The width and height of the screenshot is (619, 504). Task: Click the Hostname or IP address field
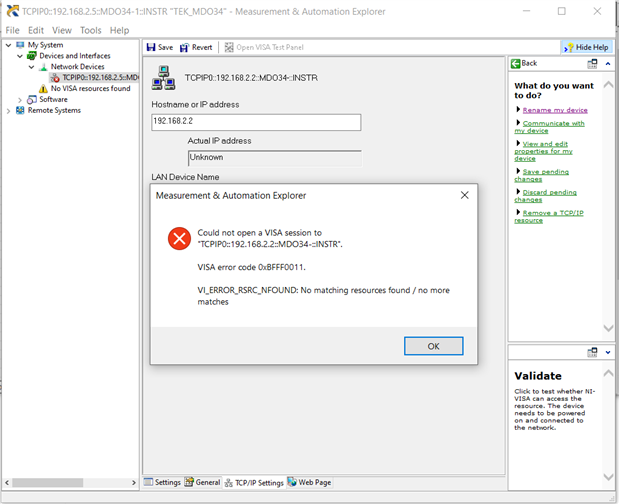tap(256, 122)
